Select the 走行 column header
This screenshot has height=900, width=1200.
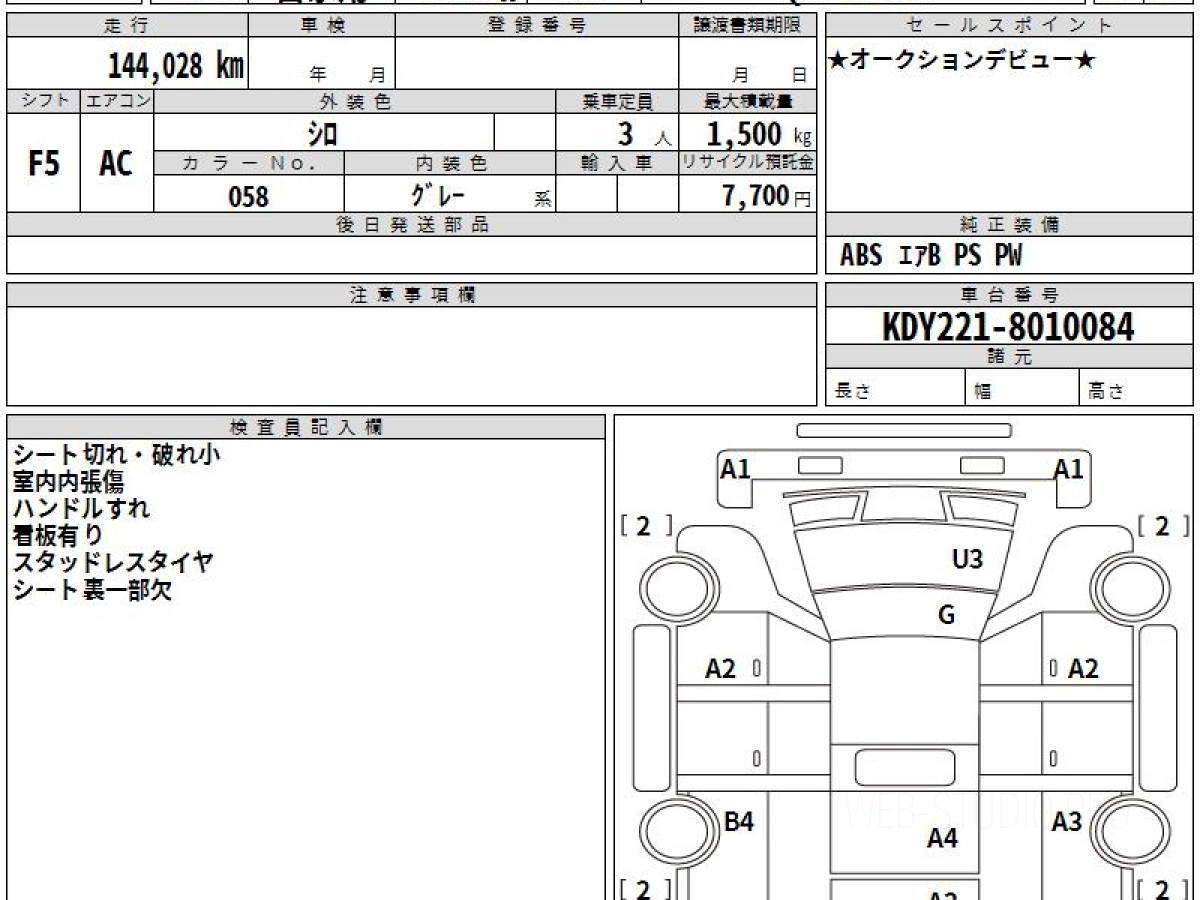pos(127,26)
